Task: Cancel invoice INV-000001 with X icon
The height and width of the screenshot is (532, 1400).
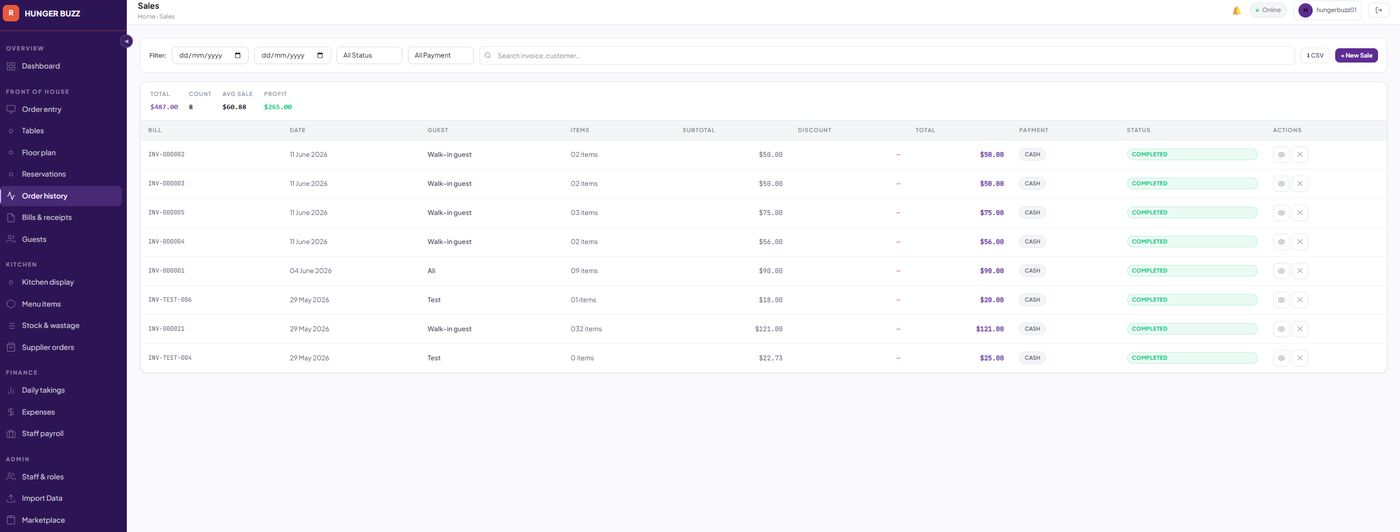Action: (x=1300, y=271)
